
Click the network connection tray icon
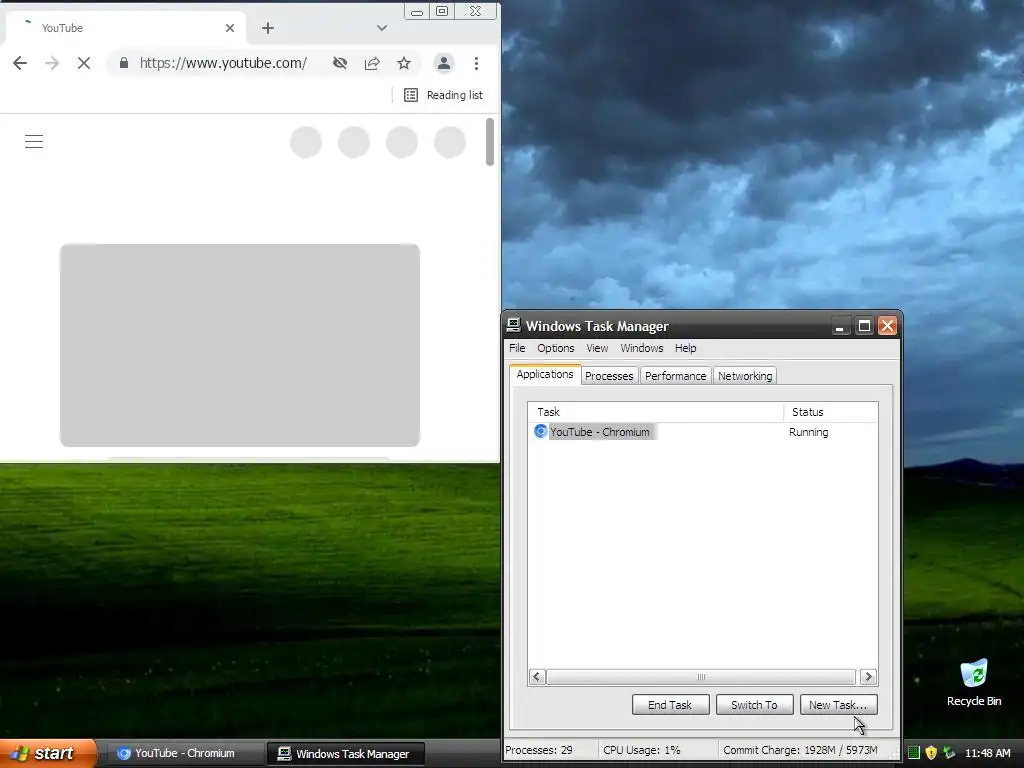(x=949, y=753)
